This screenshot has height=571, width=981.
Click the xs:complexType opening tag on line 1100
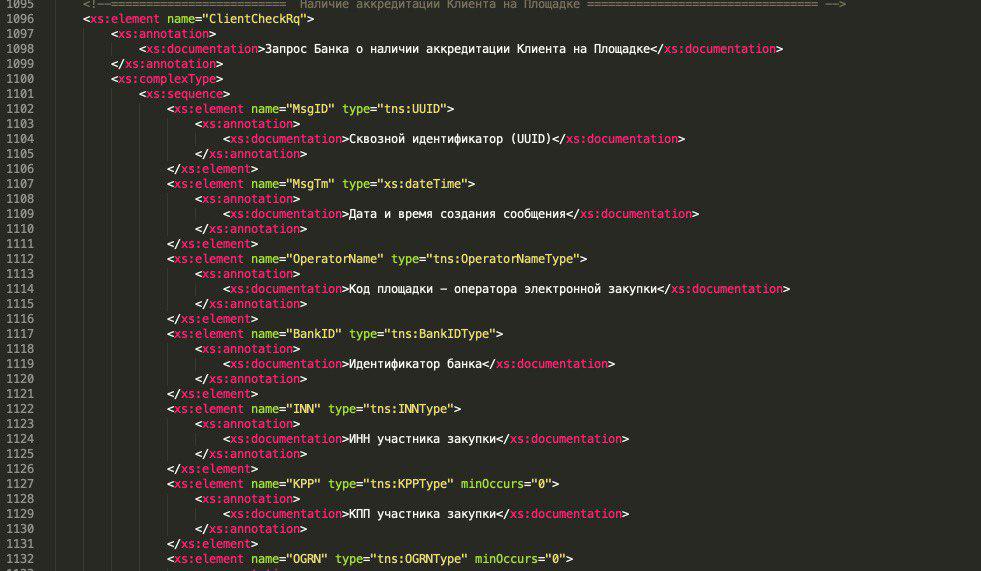tap(167, 79)
